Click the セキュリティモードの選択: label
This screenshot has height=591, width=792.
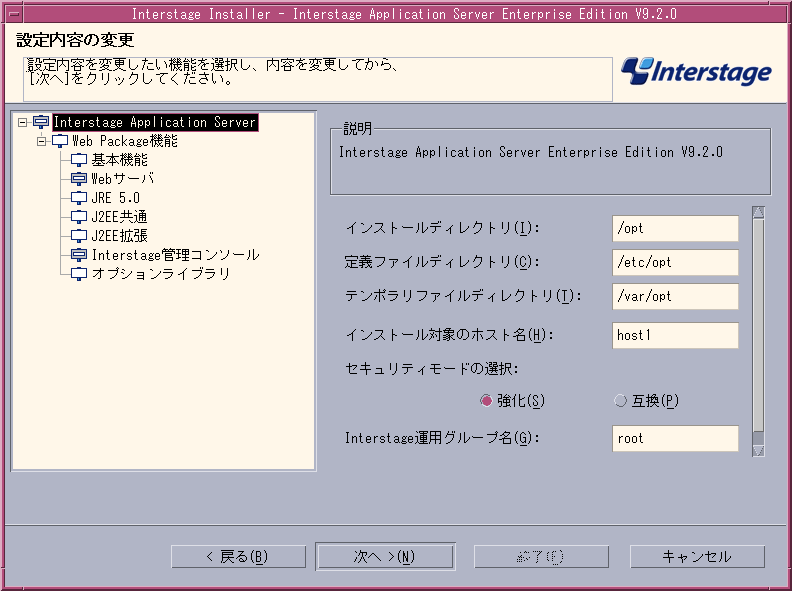pos(432,369)
